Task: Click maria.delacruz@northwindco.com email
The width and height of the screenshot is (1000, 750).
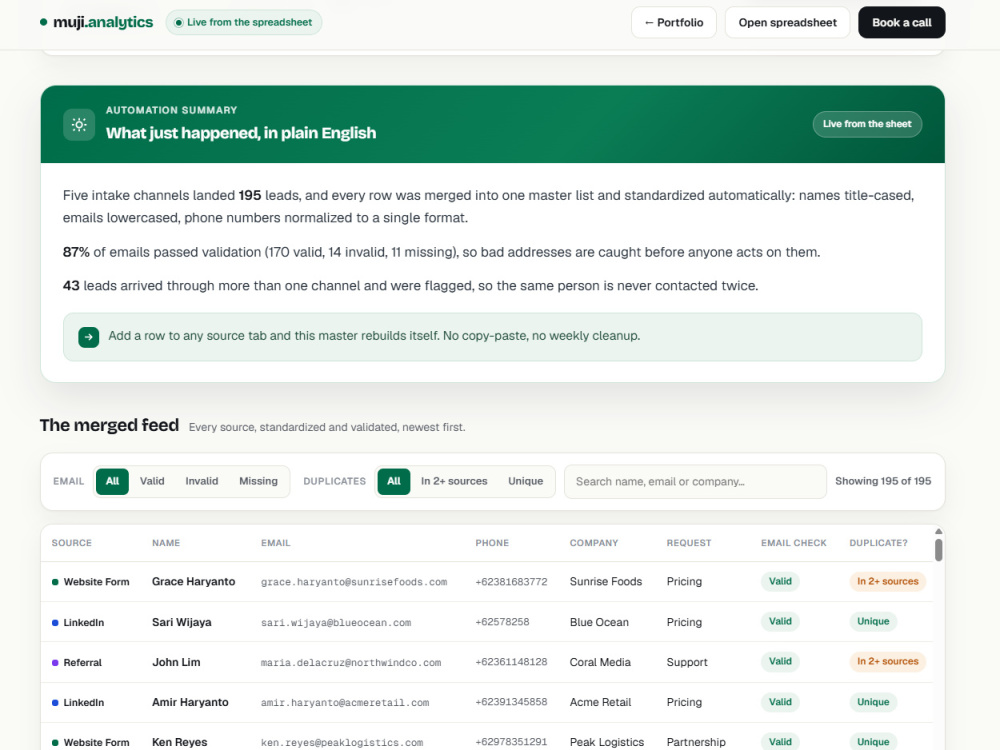Action: (x=351, y=663)
